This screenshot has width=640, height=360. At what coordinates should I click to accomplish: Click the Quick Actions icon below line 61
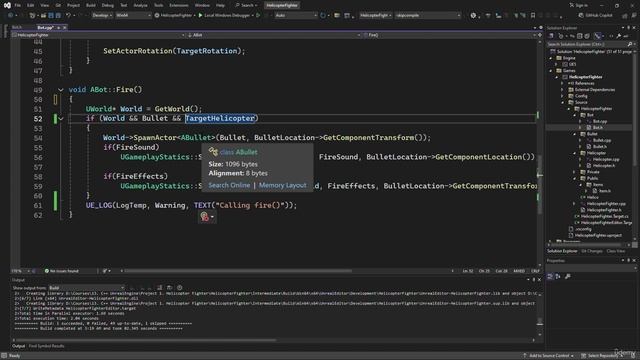[x=207, y=217]
